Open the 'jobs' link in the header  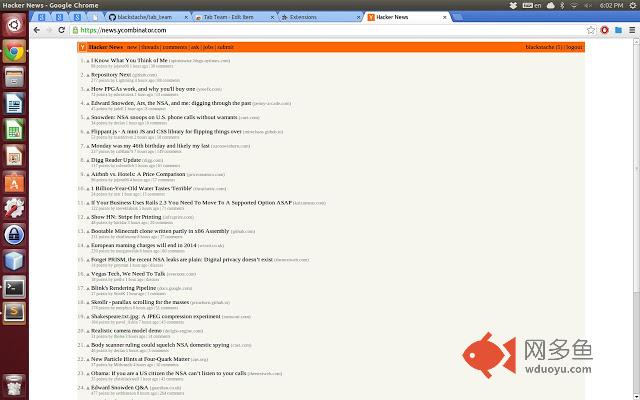(208, 47)
